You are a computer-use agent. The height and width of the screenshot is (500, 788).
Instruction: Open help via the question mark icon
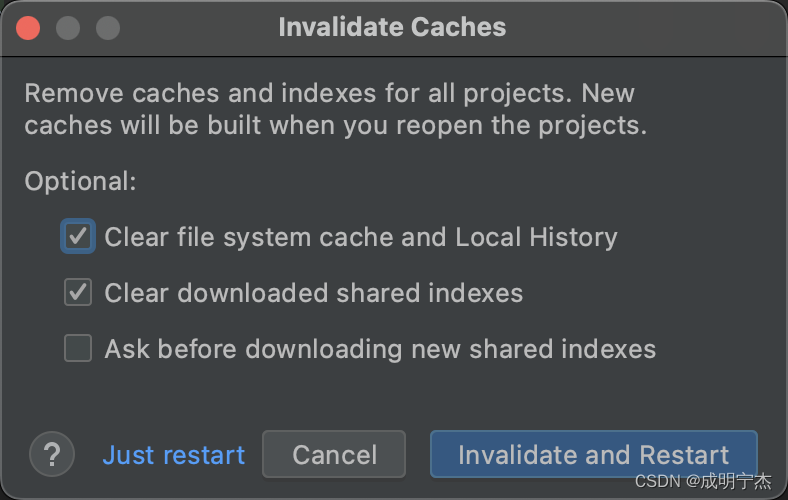click(52, 454)
